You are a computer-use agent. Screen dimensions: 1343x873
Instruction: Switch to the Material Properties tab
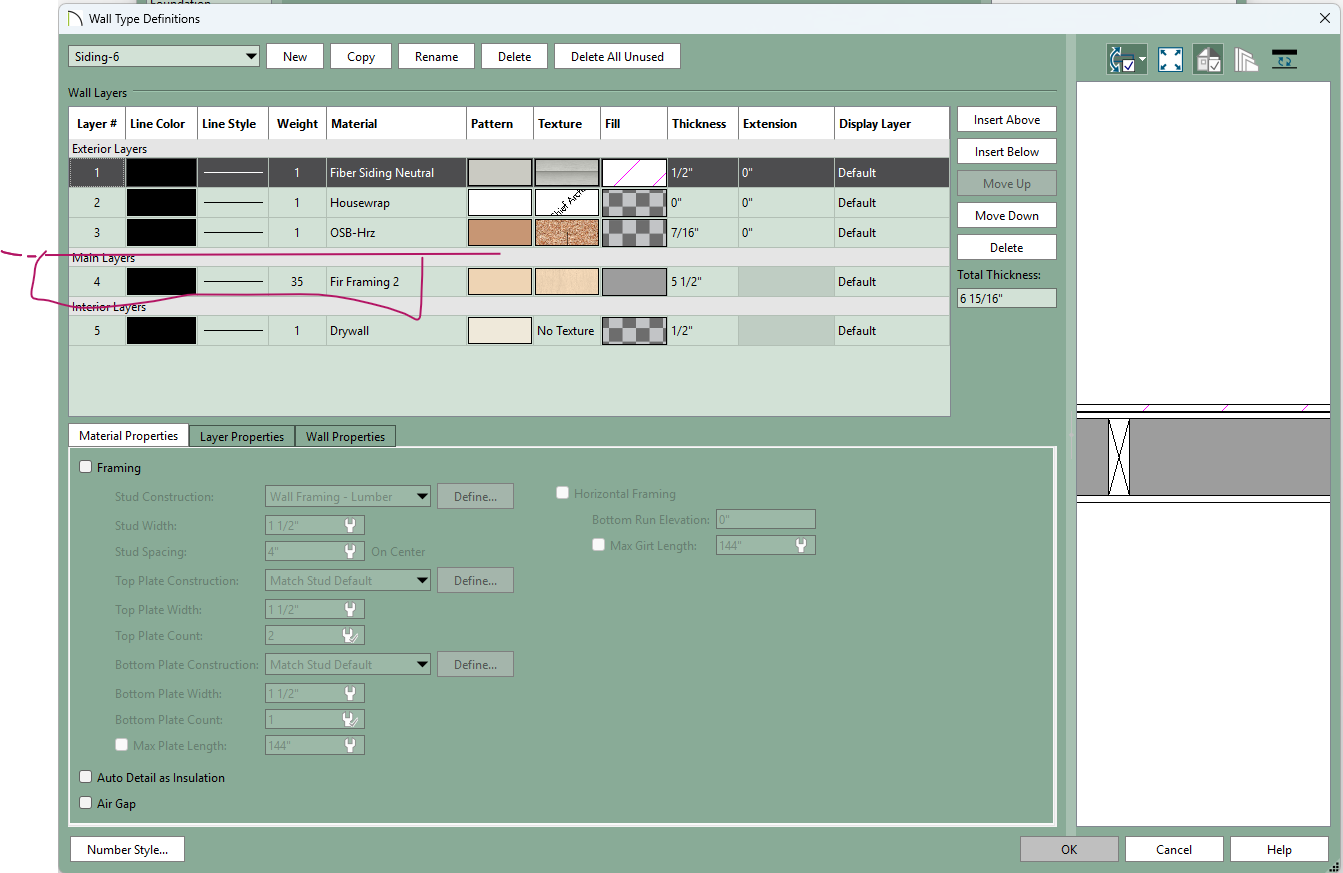(x=128, y=436)
